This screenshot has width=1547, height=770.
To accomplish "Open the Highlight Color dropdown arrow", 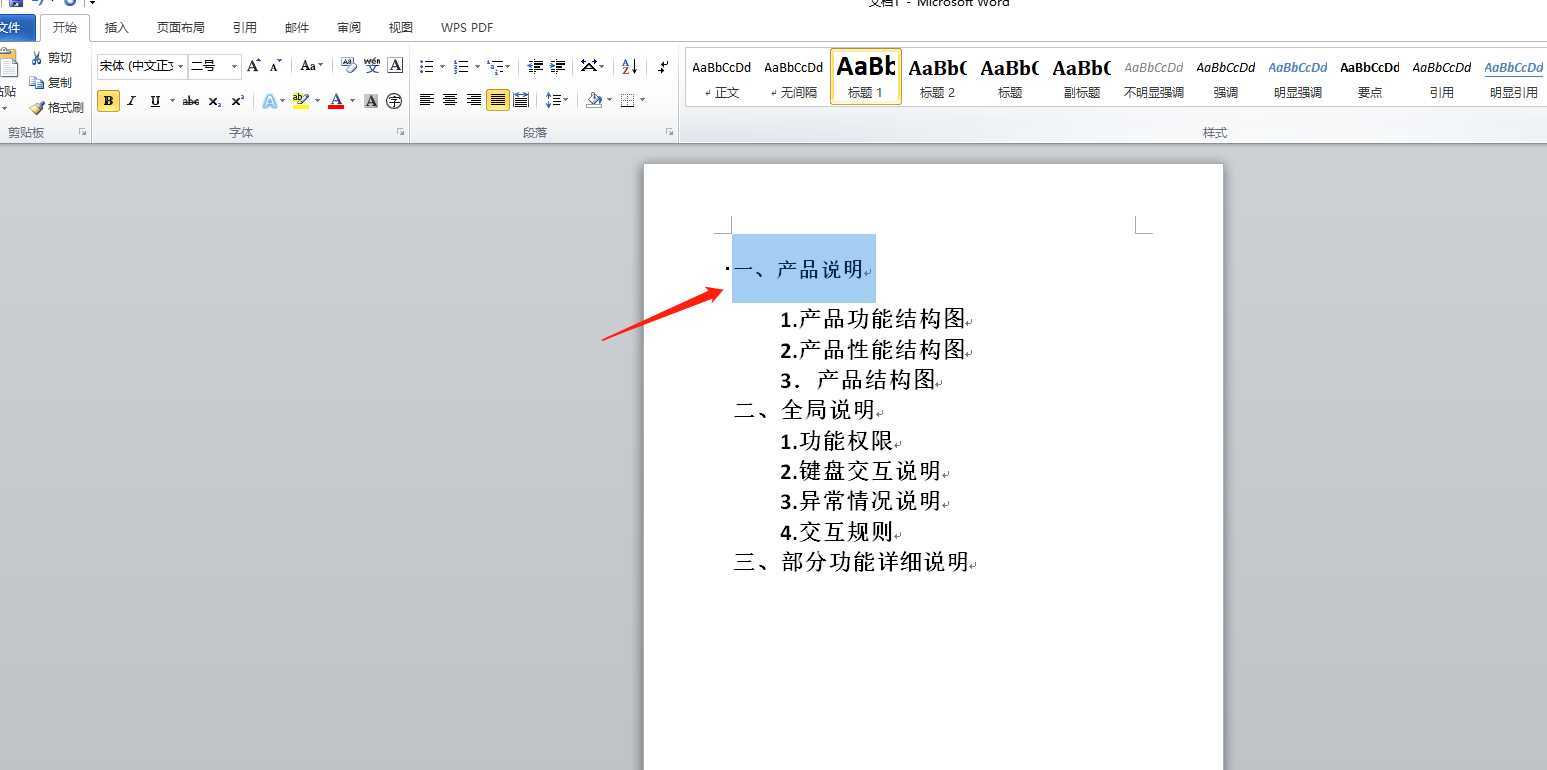I will [x=317, y=101].
